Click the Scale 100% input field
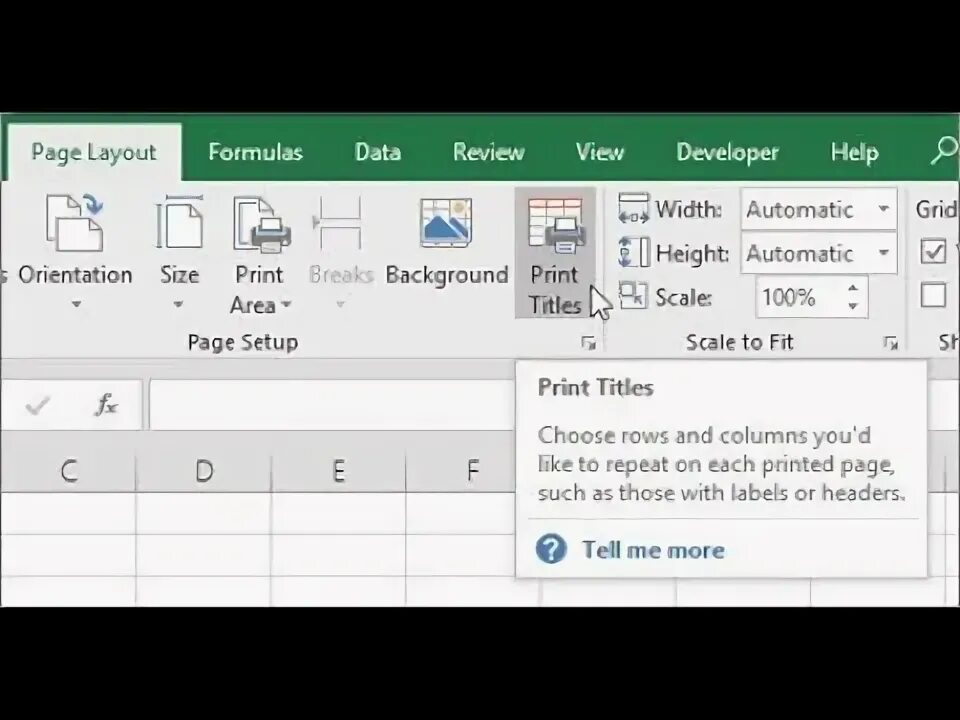The height and width of the screenshot is (720, 960). 799,298
